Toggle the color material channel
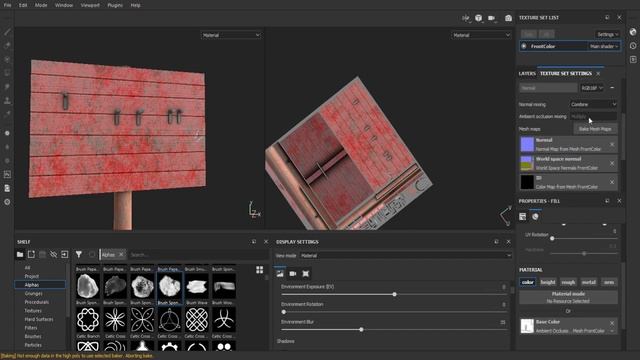Image resolution: width=640 pixels, height=360 pixels. (527, 282)
